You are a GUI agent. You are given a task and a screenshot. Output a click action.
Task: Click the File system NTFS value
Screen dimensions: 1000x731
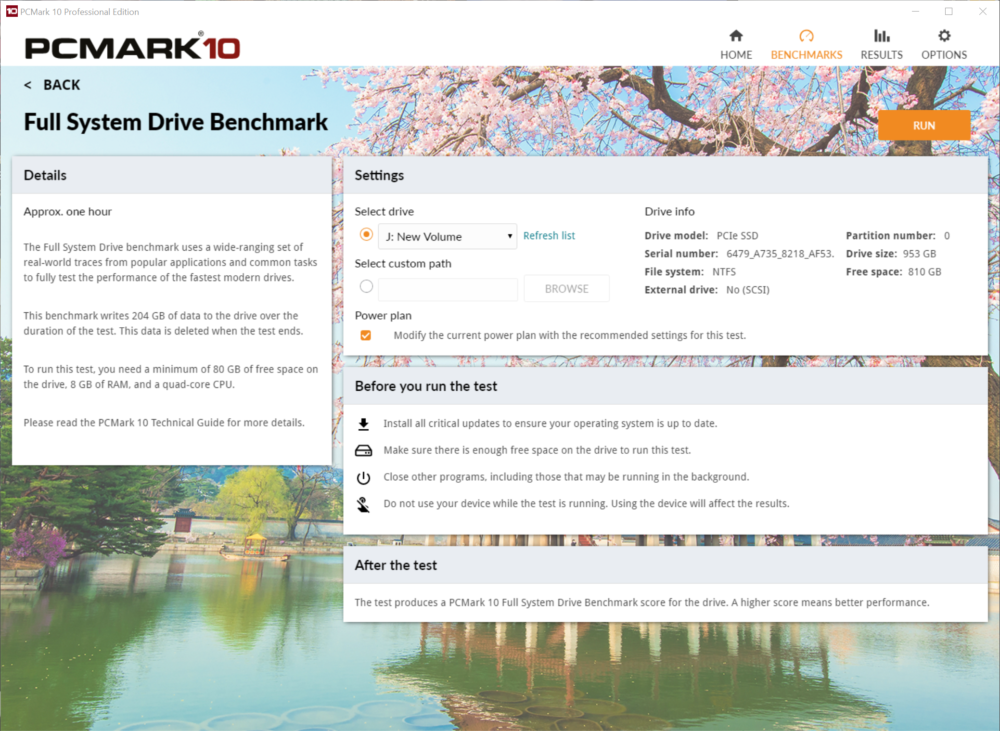click(x=724, y=272)
